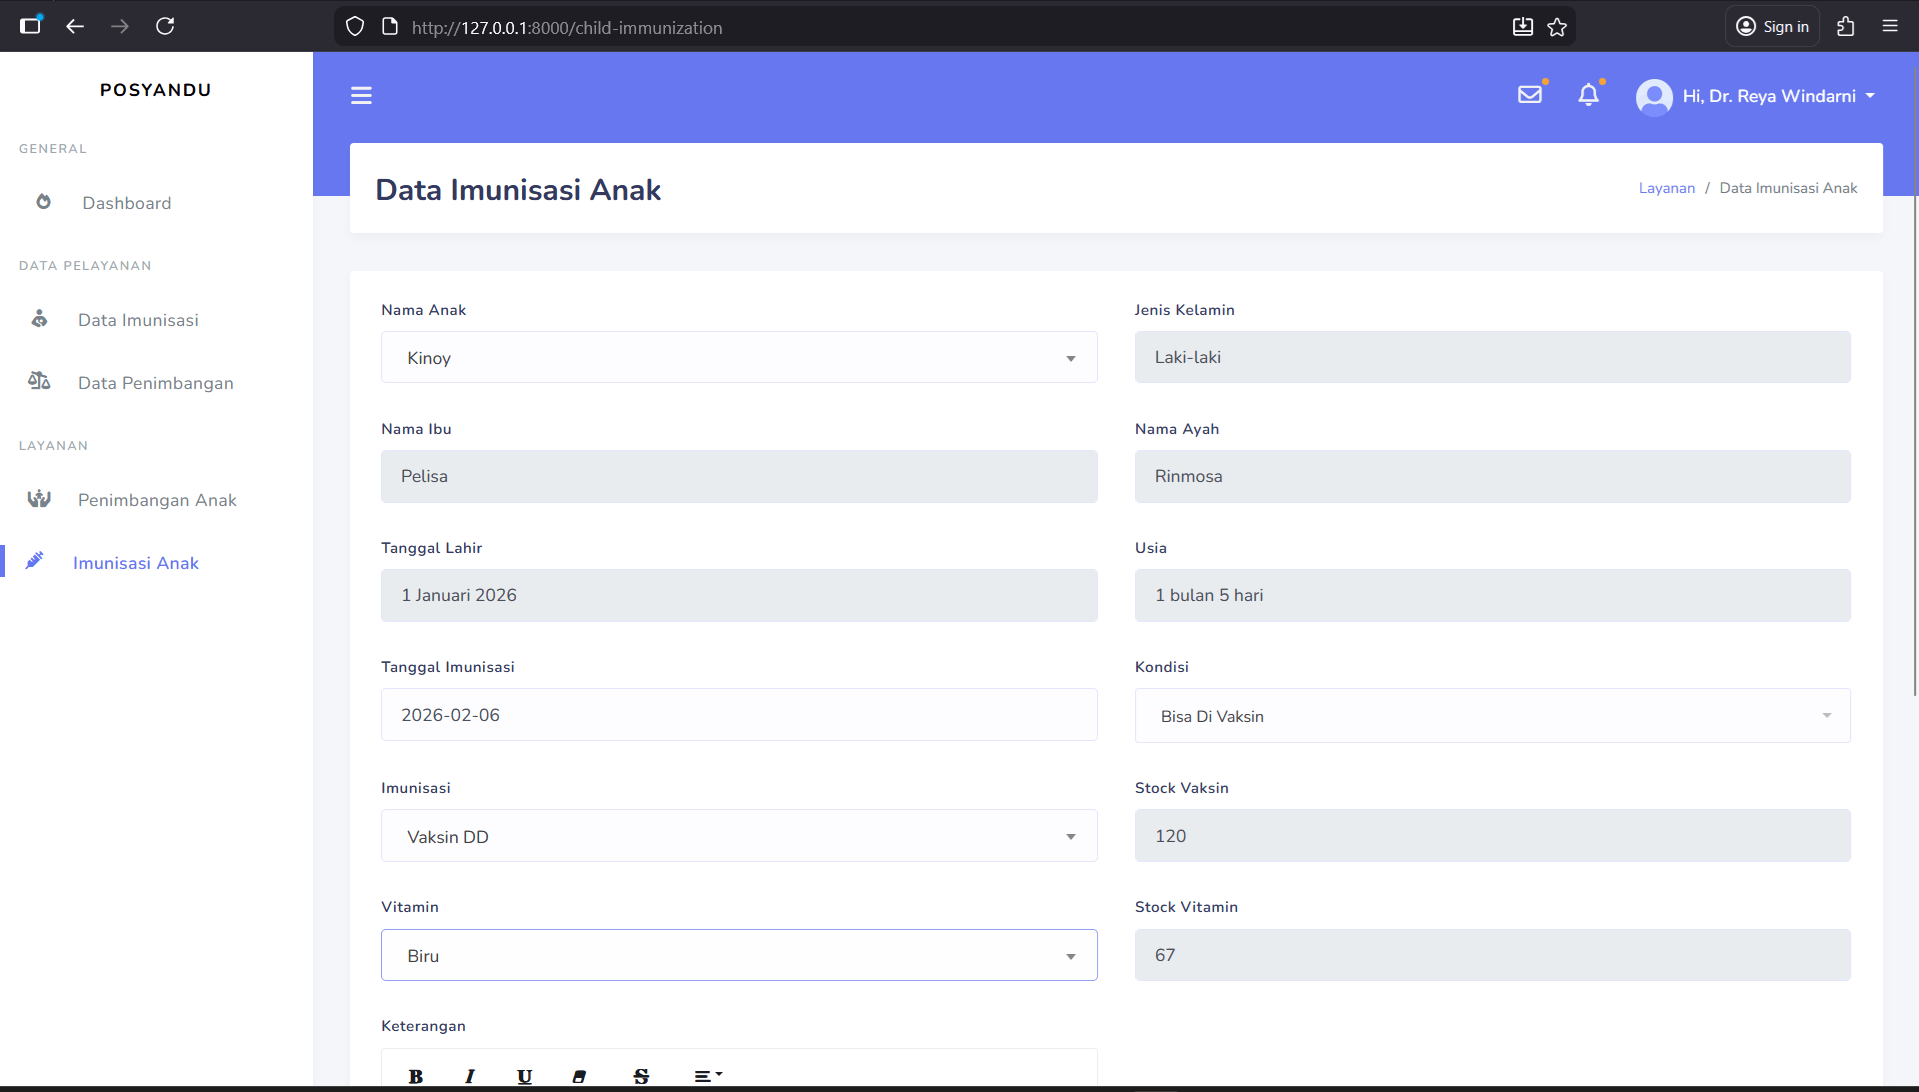This screenshot has height=1092, width=1919.
Task: Open Dashboard in sidebar
Action: pyautogui.click(x=127, y=203)
